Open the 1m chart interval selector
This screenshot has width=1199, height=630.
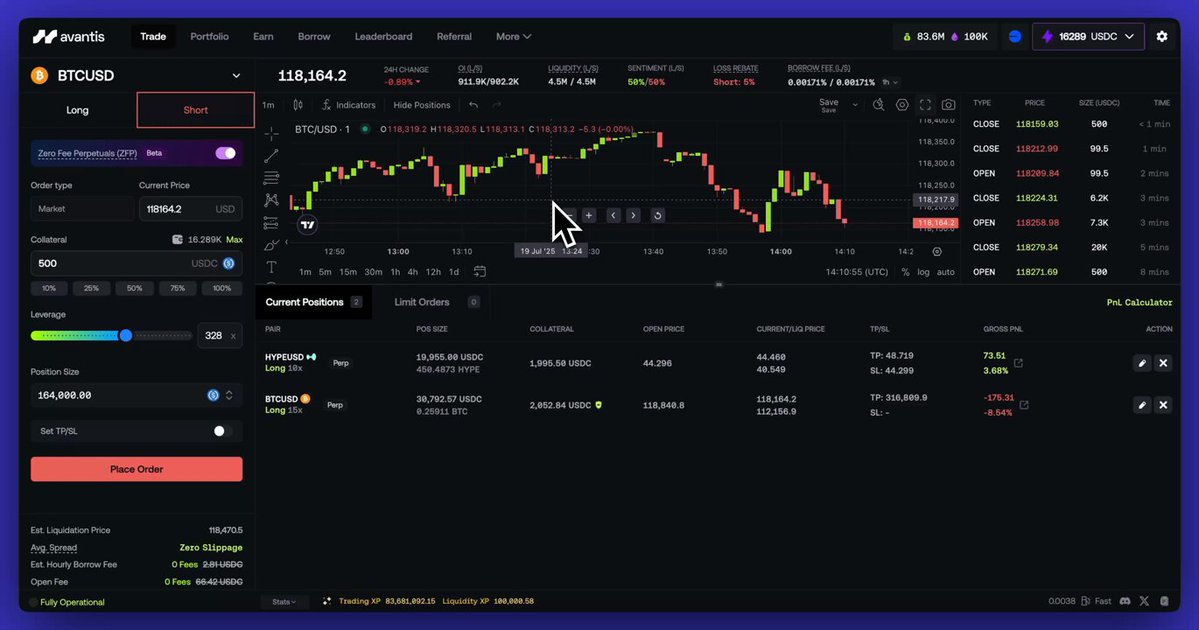click(x=268, y=105)
